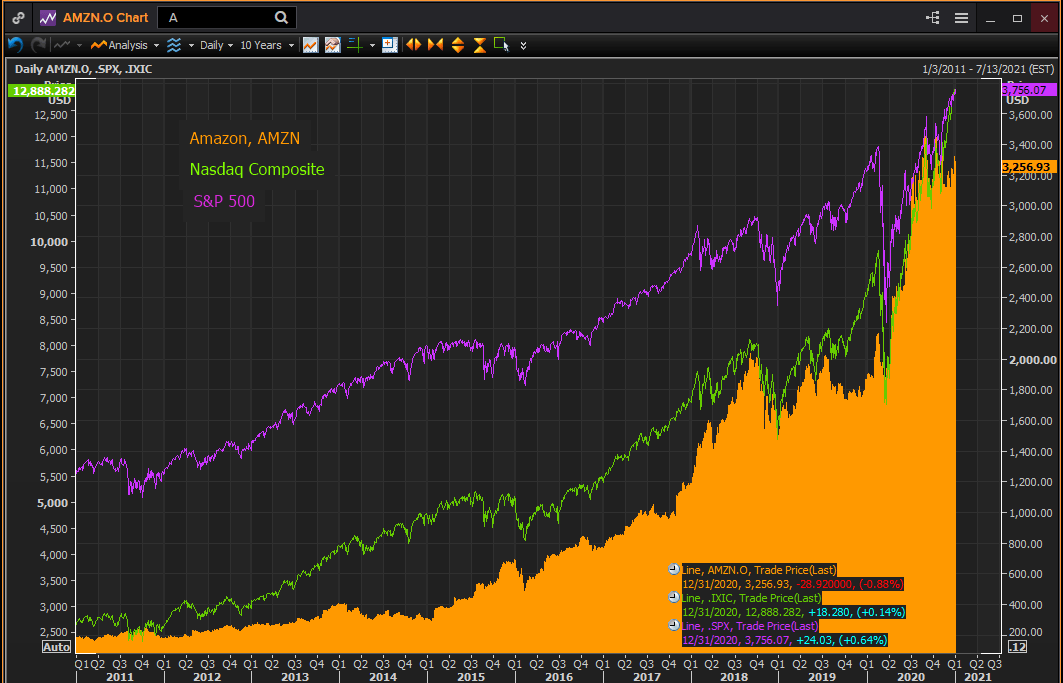Click the S&P 500 legend label
The width and height of the screenshot is (1063, 683).
[224, 201]
